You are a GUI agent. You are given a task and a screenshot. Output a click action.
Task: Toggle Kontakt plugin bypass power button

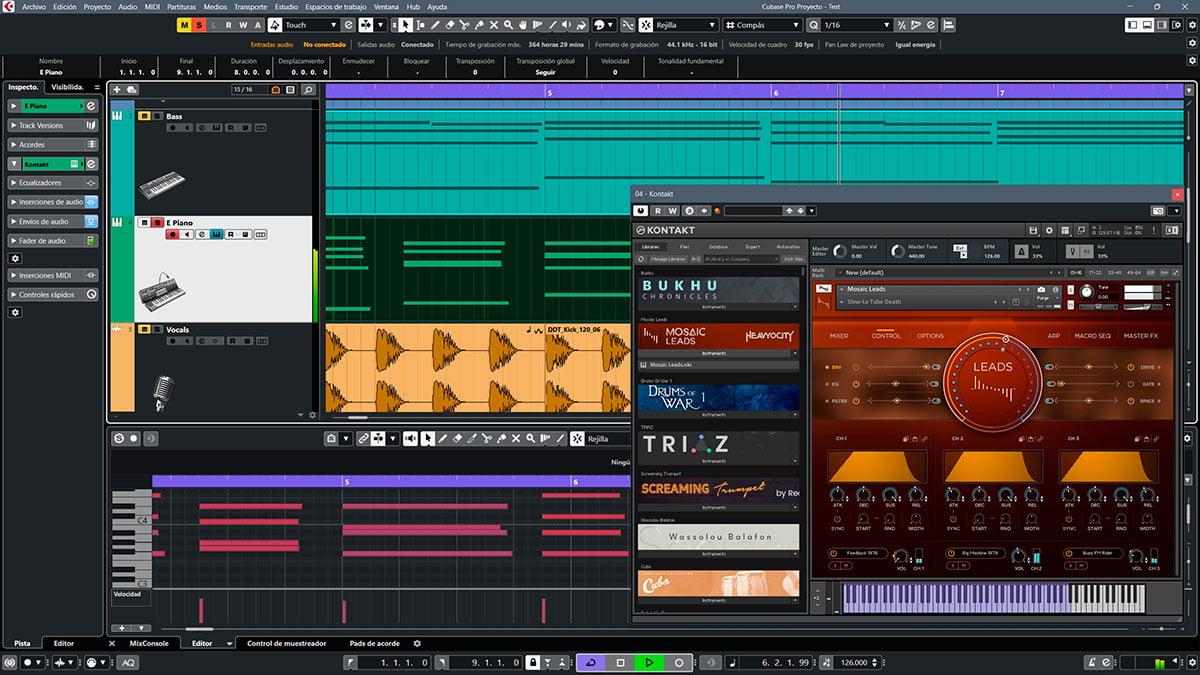pos(642,211)
